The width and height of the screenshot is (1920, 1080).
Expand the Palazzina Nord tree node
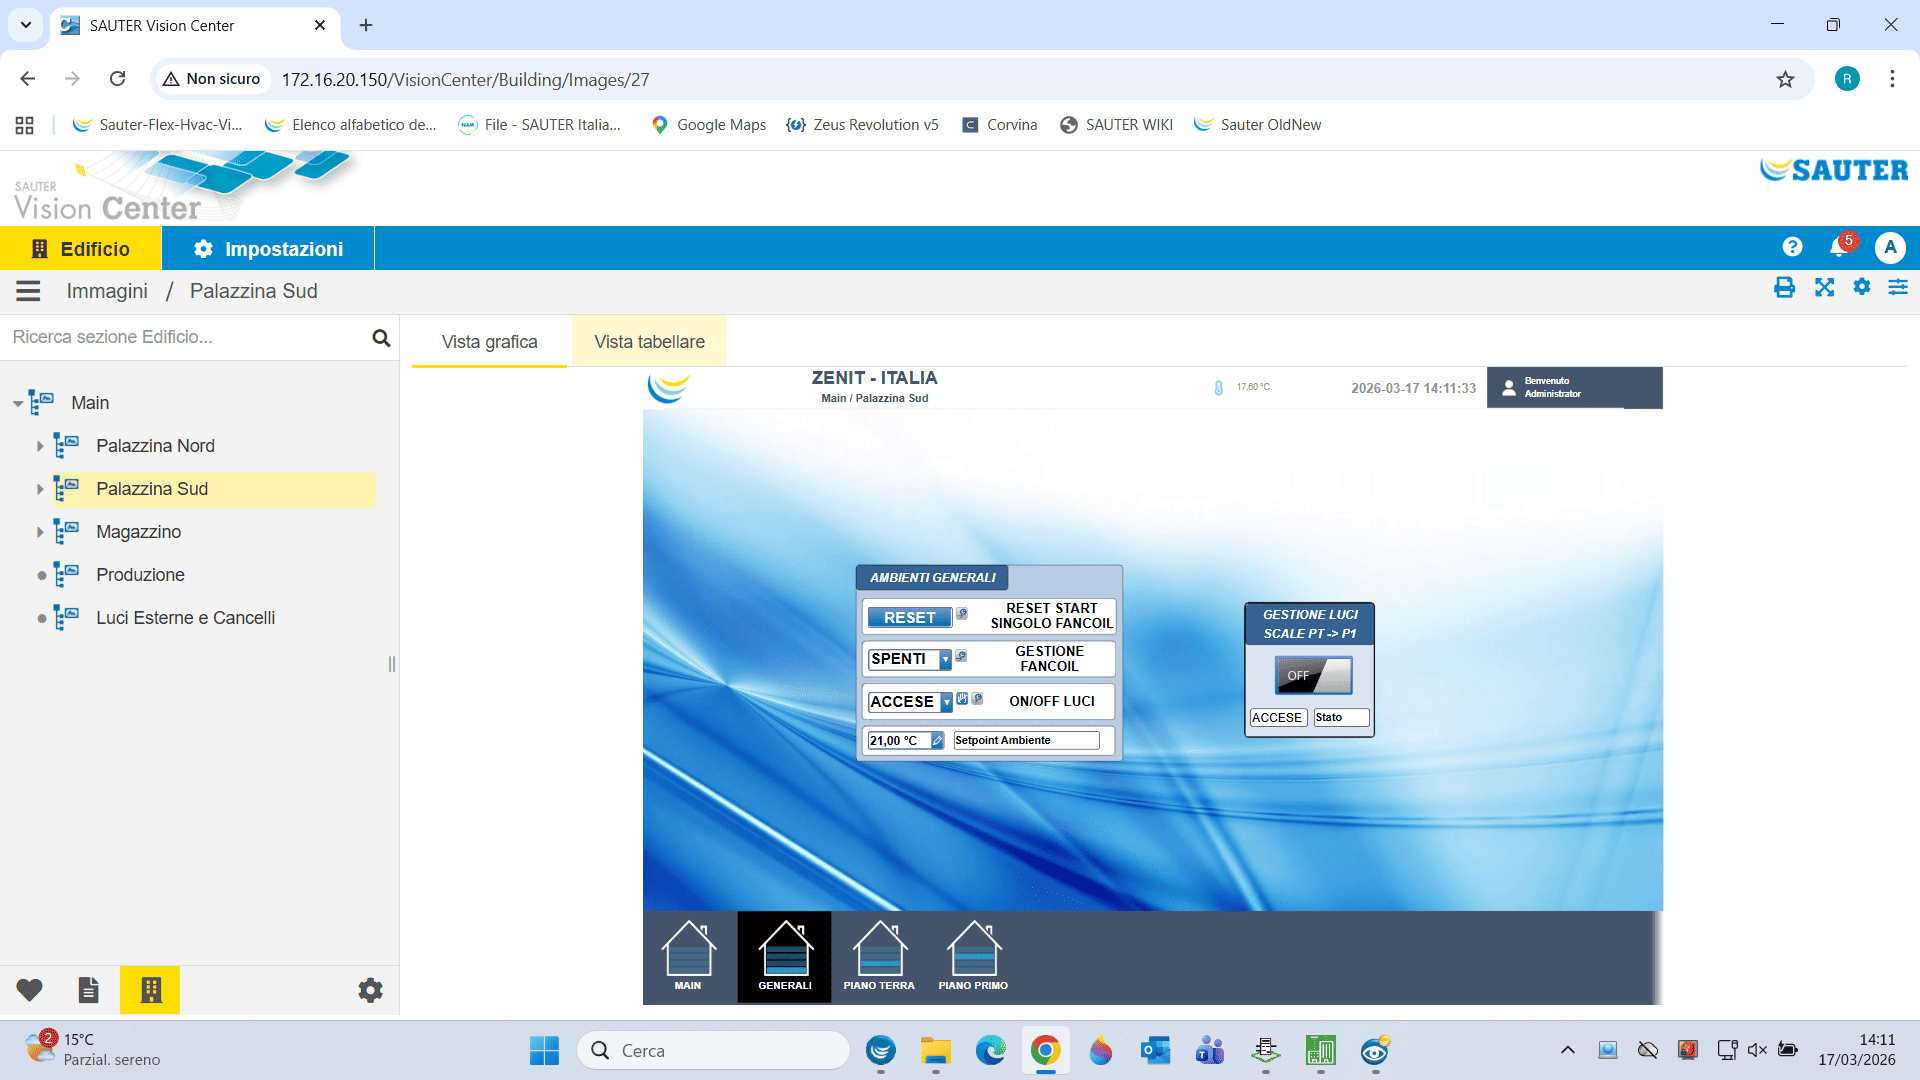click(x=40, y=446)
